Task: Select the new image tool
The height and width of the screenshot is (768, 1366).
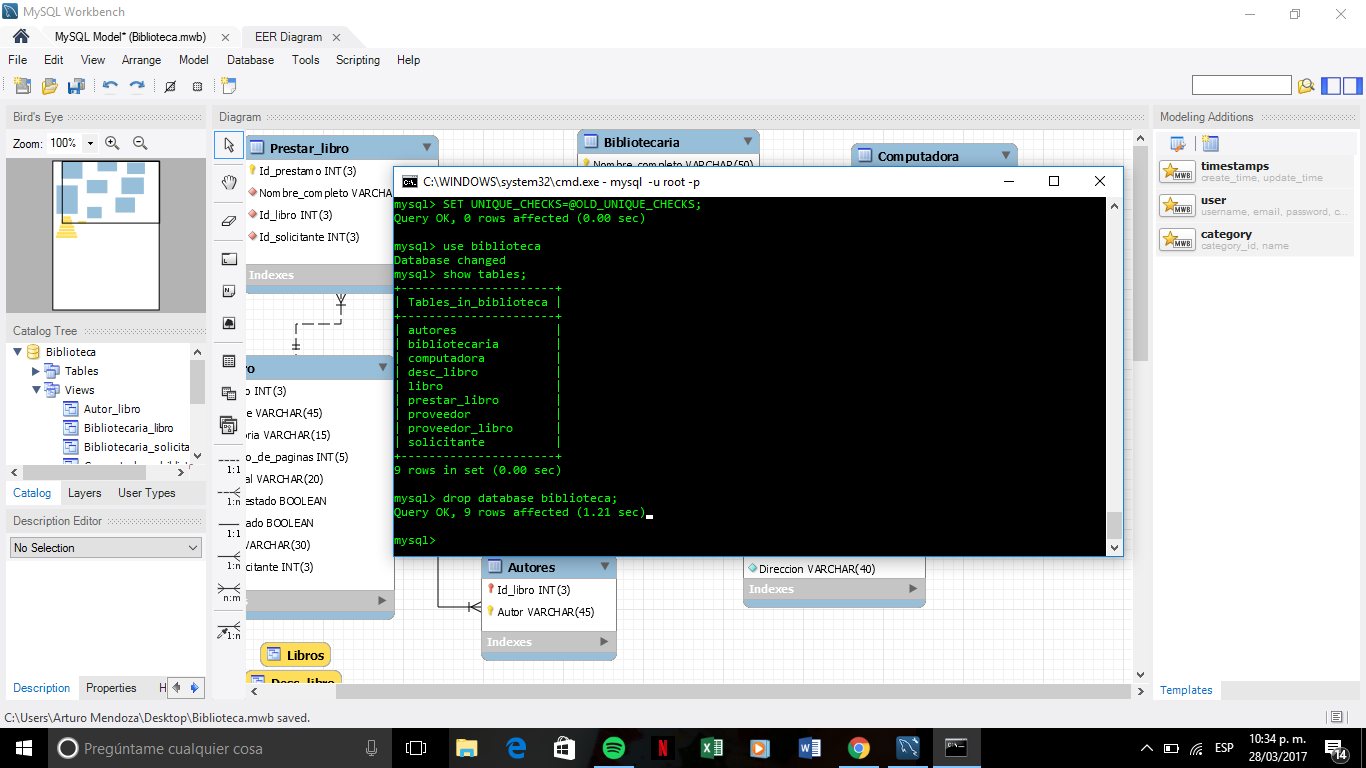Action: coord(229,324)
